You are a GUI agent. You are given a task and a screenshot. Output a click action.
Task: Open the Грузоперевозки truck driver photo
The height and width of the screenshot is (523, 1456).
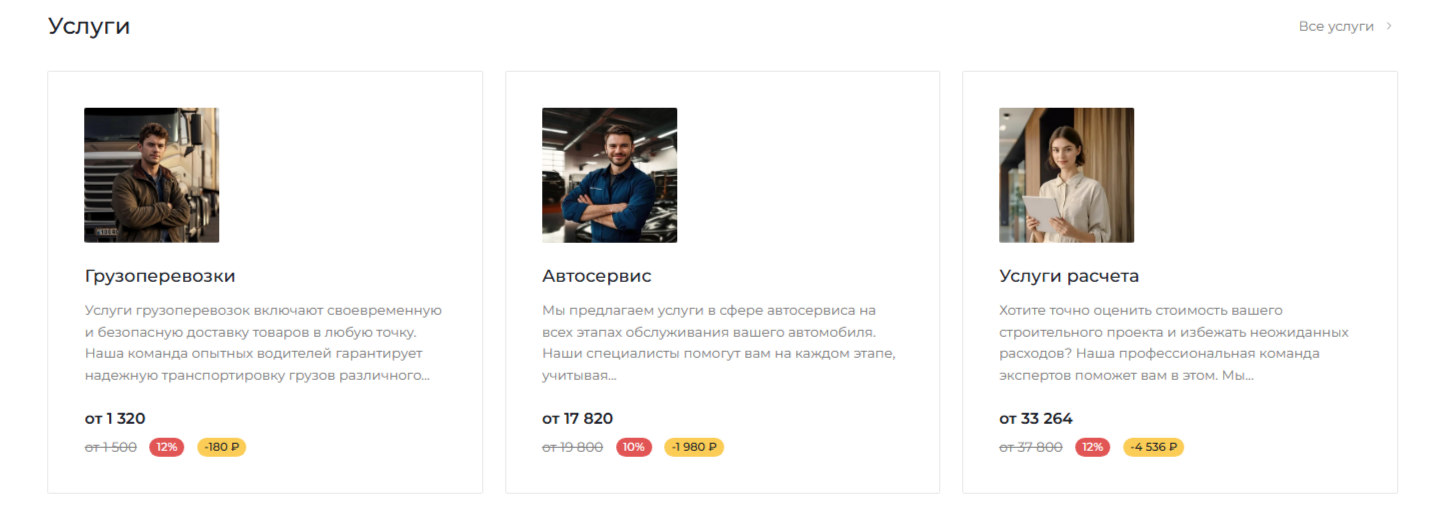point(151,175)
